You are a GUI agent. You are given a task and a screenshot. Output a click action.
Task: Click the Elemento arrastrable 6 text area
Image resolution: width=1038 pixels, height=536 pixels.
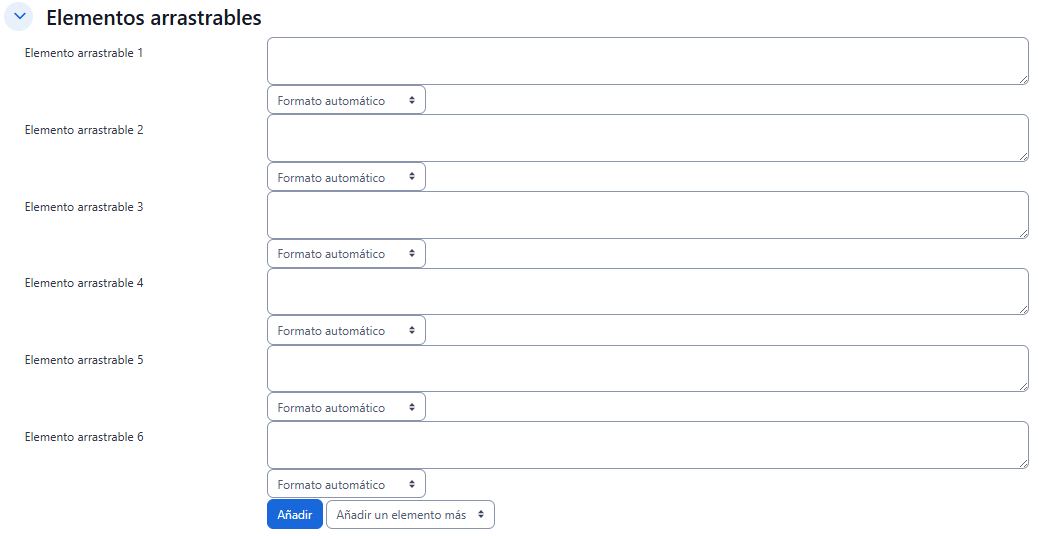[647, 445]
